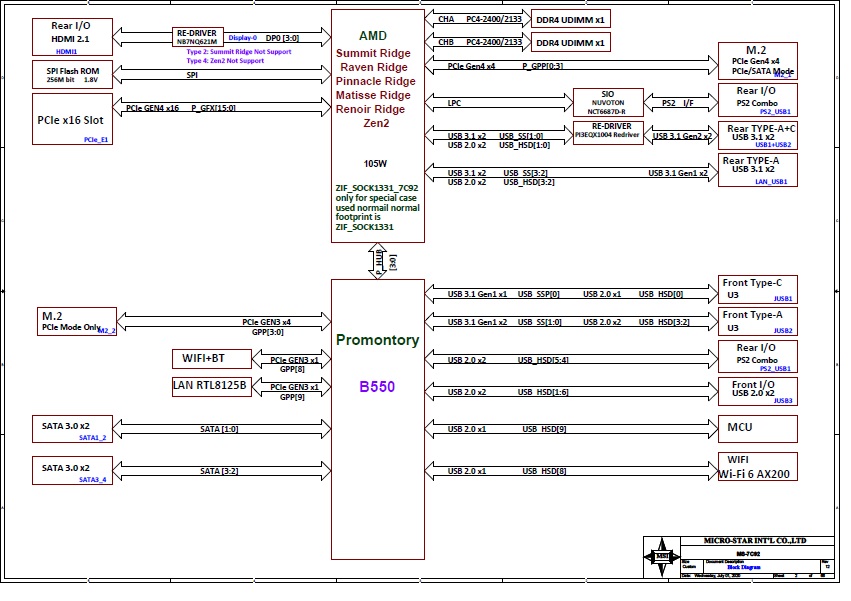The width and height of the screenshot is (851, 601).
Task: Select the SATA 3.0 x2 SATA3_4 block
Action: coord(72,470)
